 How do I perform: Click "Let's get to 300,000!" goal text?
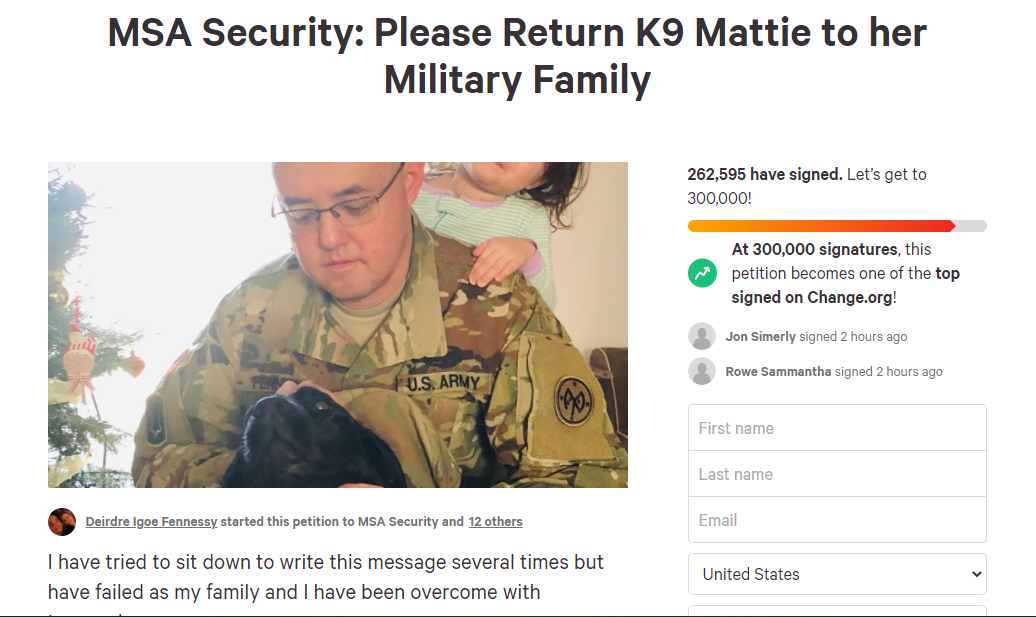click(x=886, y=175)
